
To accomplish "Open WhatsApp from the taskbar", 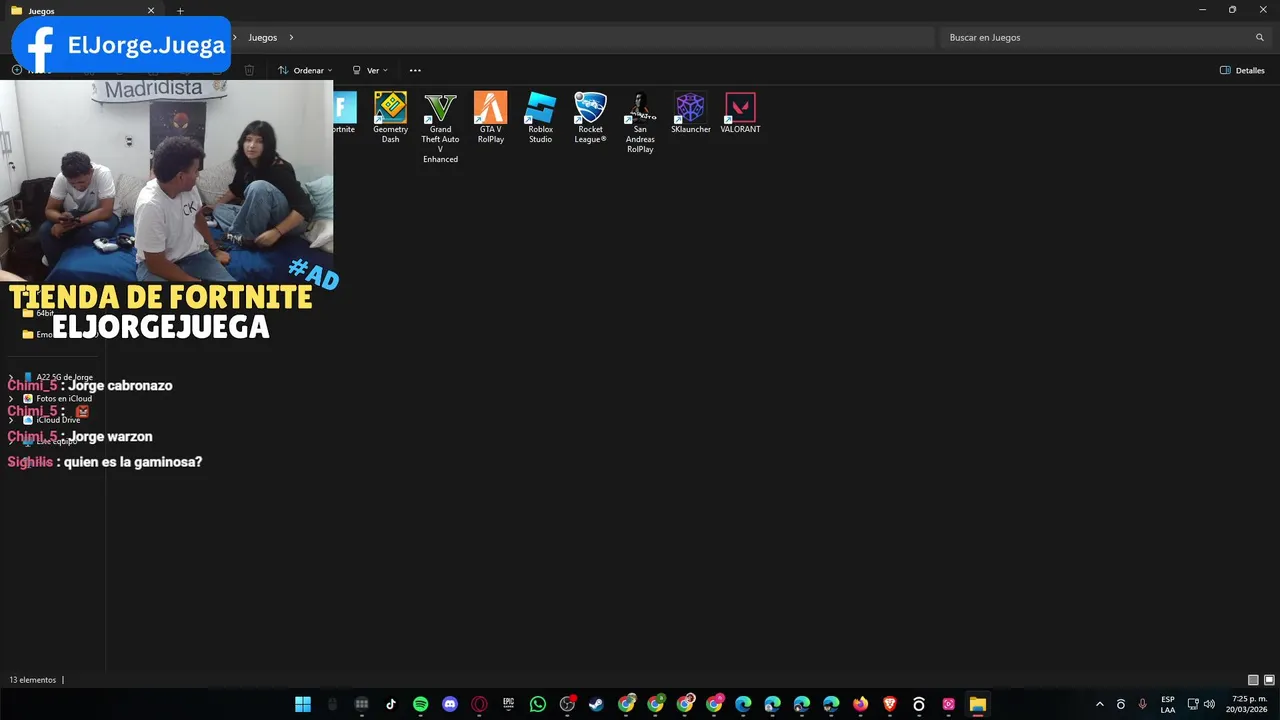I will pos(538,704).
